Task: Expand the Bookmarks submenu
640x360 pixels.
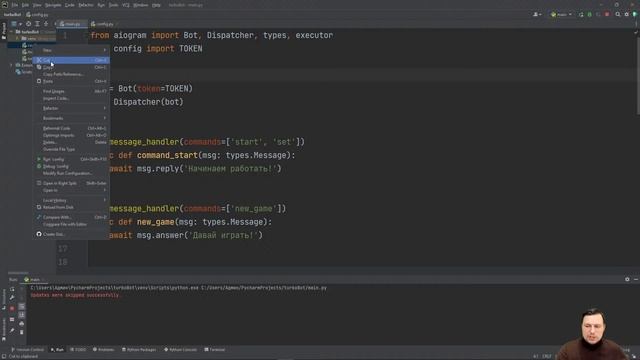Action: 71,118
